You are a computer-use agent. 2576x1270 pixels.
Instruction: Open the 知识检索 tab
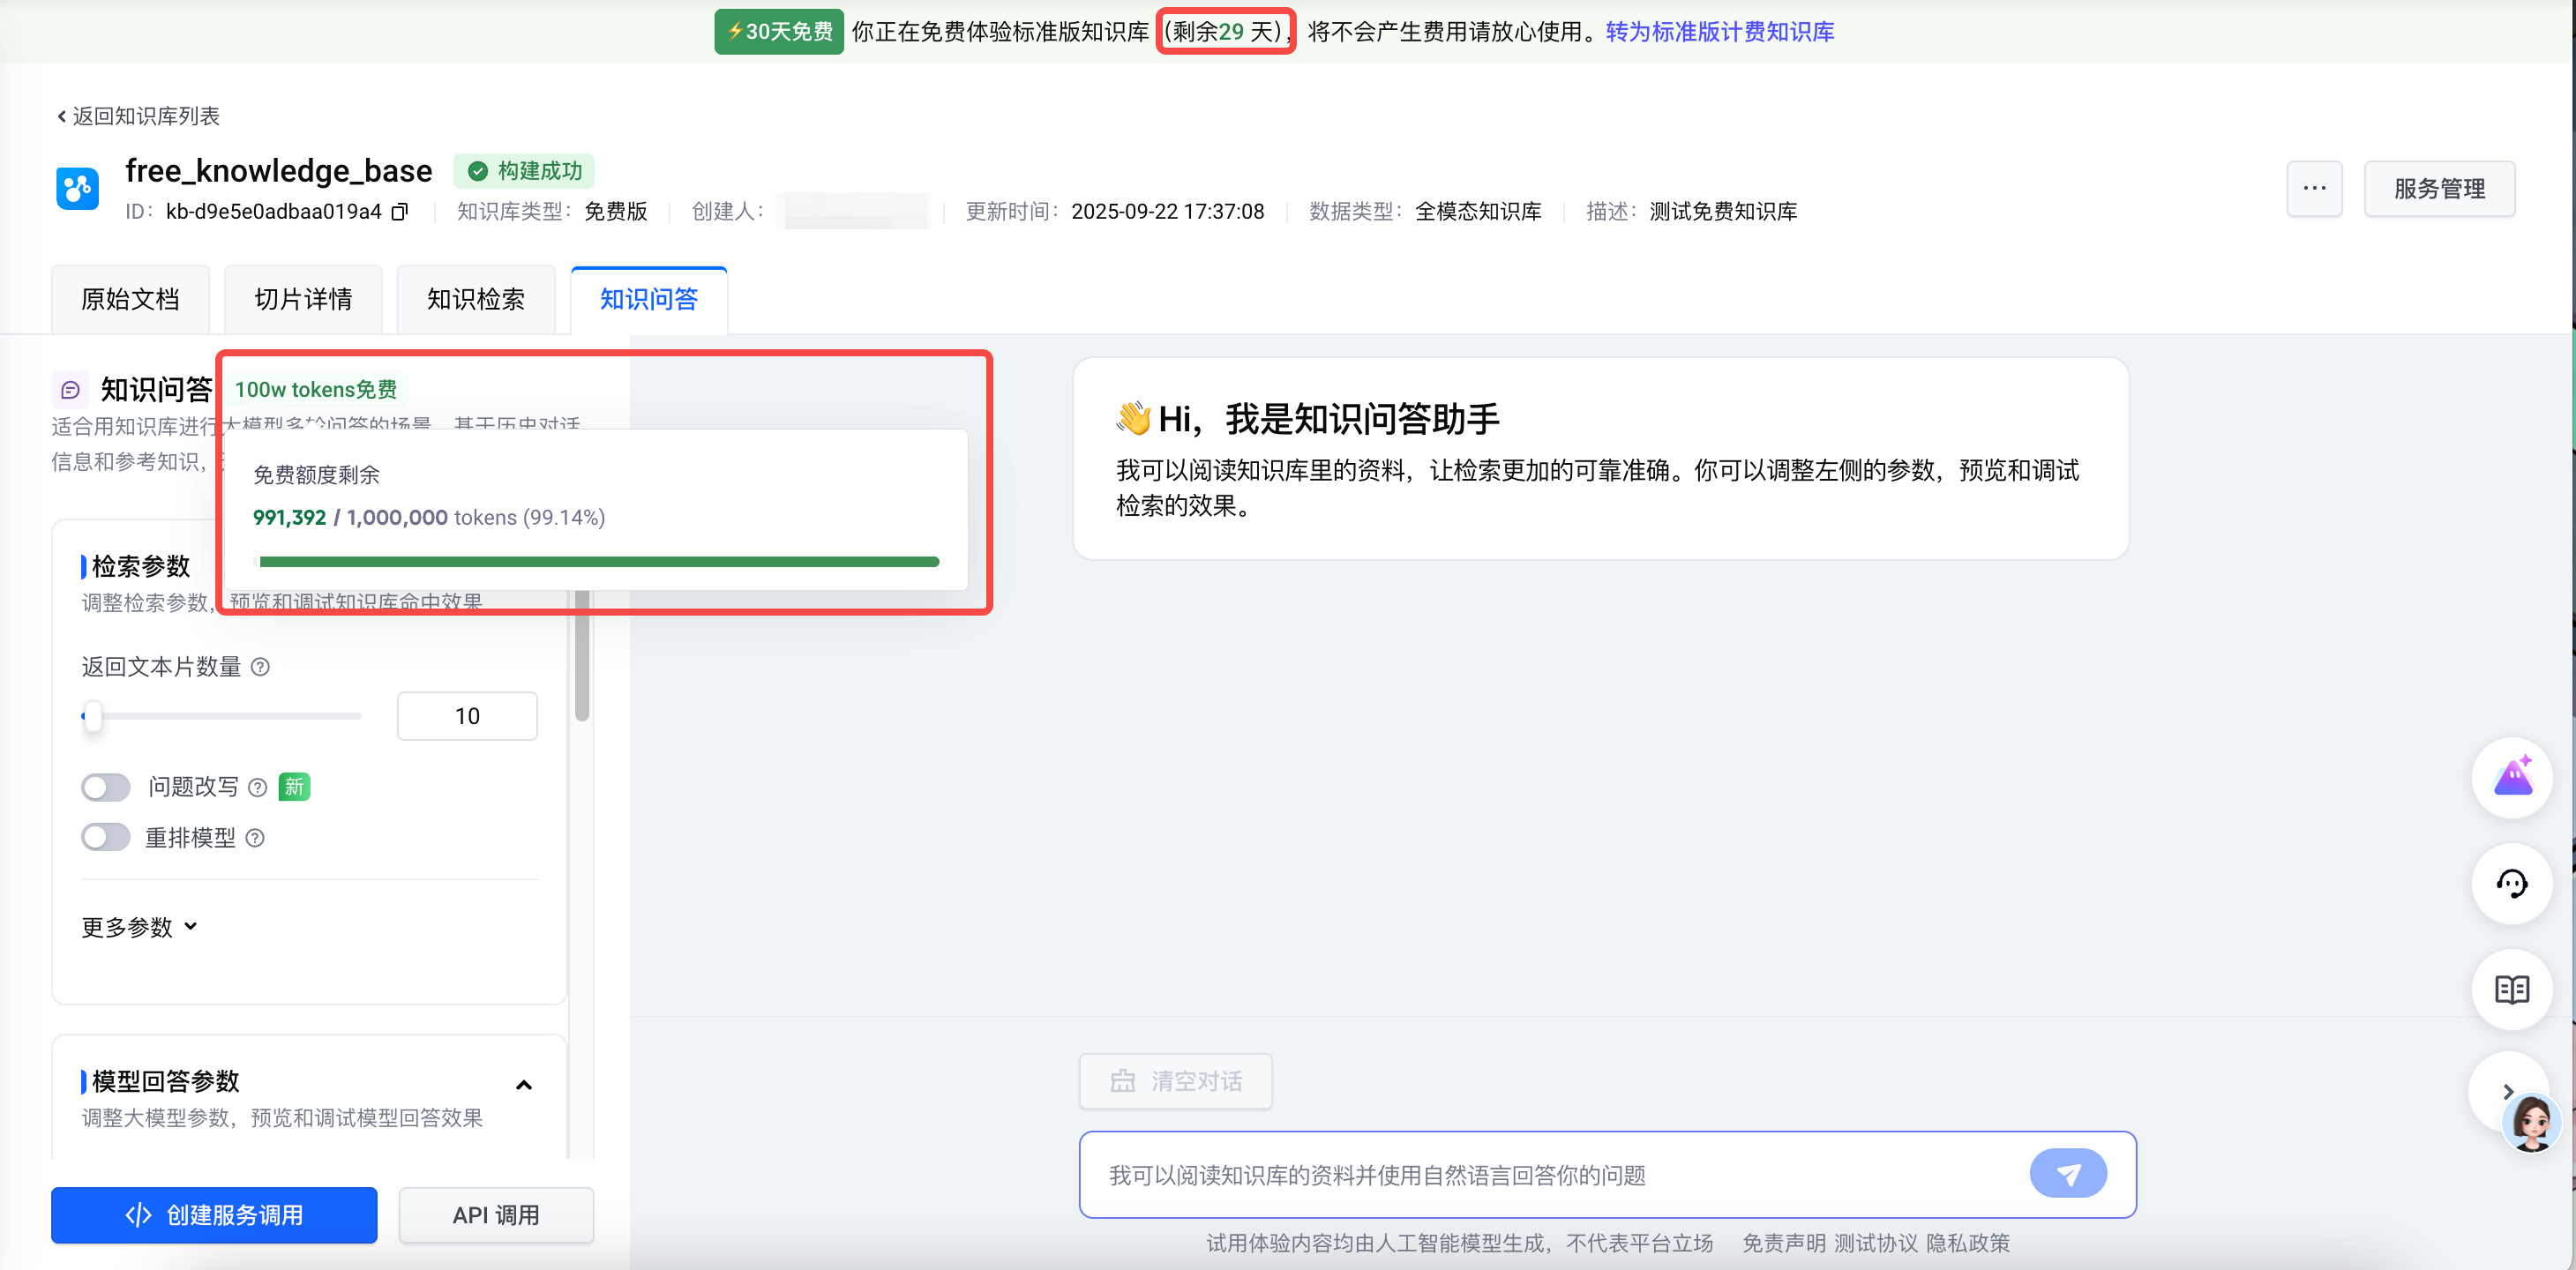pos(476,299)
